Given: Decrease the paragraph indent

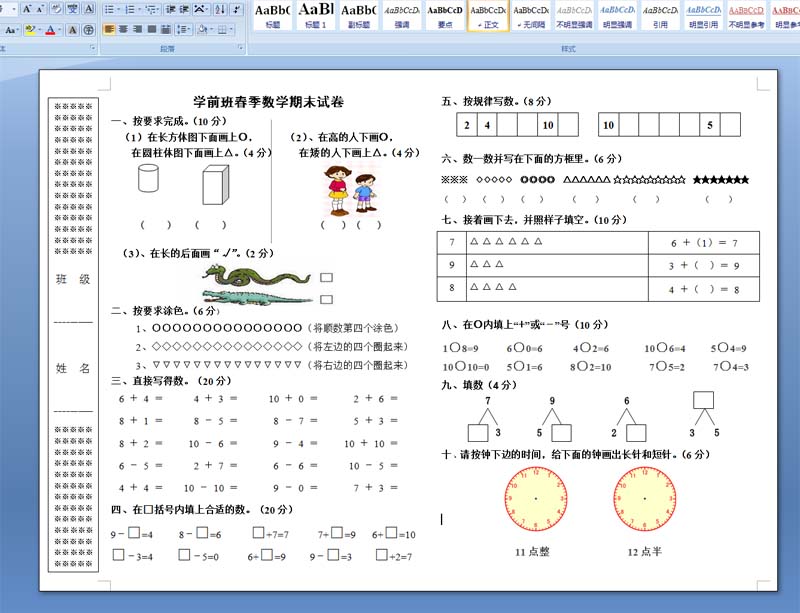Looking at the screenshot, I should point(169,9).
